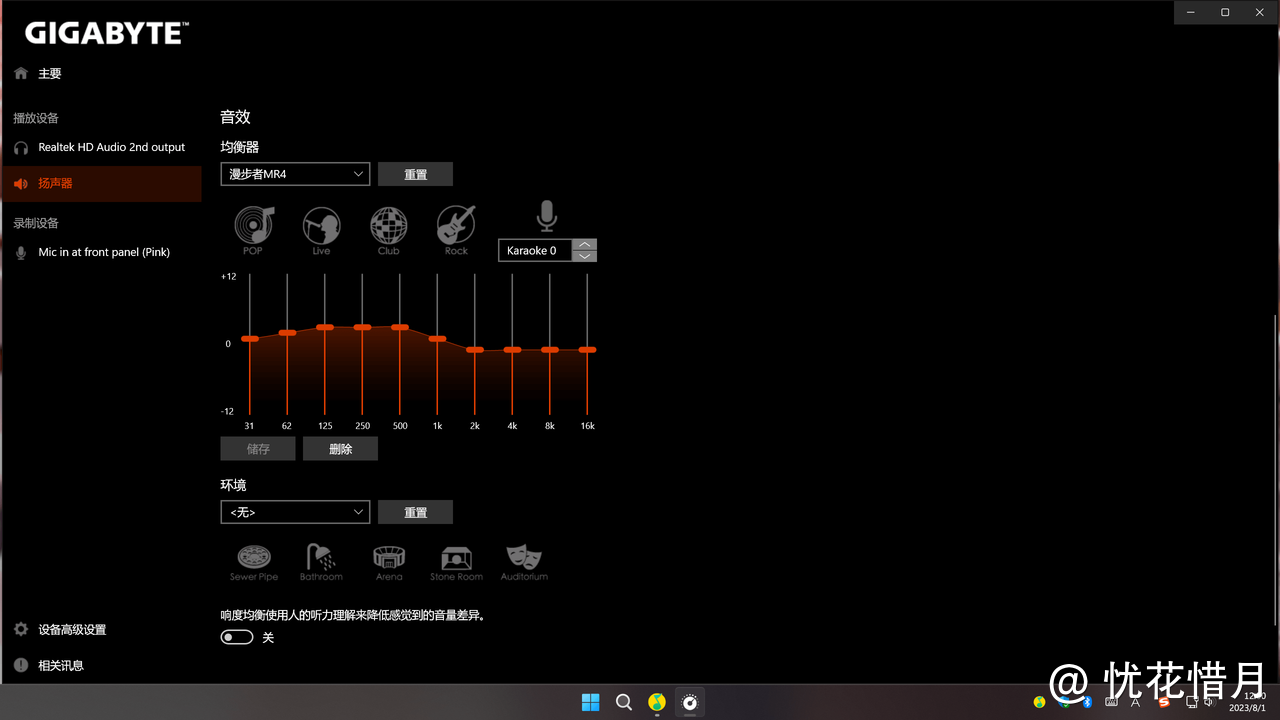The image size is (1280, 720).
Task: Apply the Bathroom environment effect
Action: point(321,560)
